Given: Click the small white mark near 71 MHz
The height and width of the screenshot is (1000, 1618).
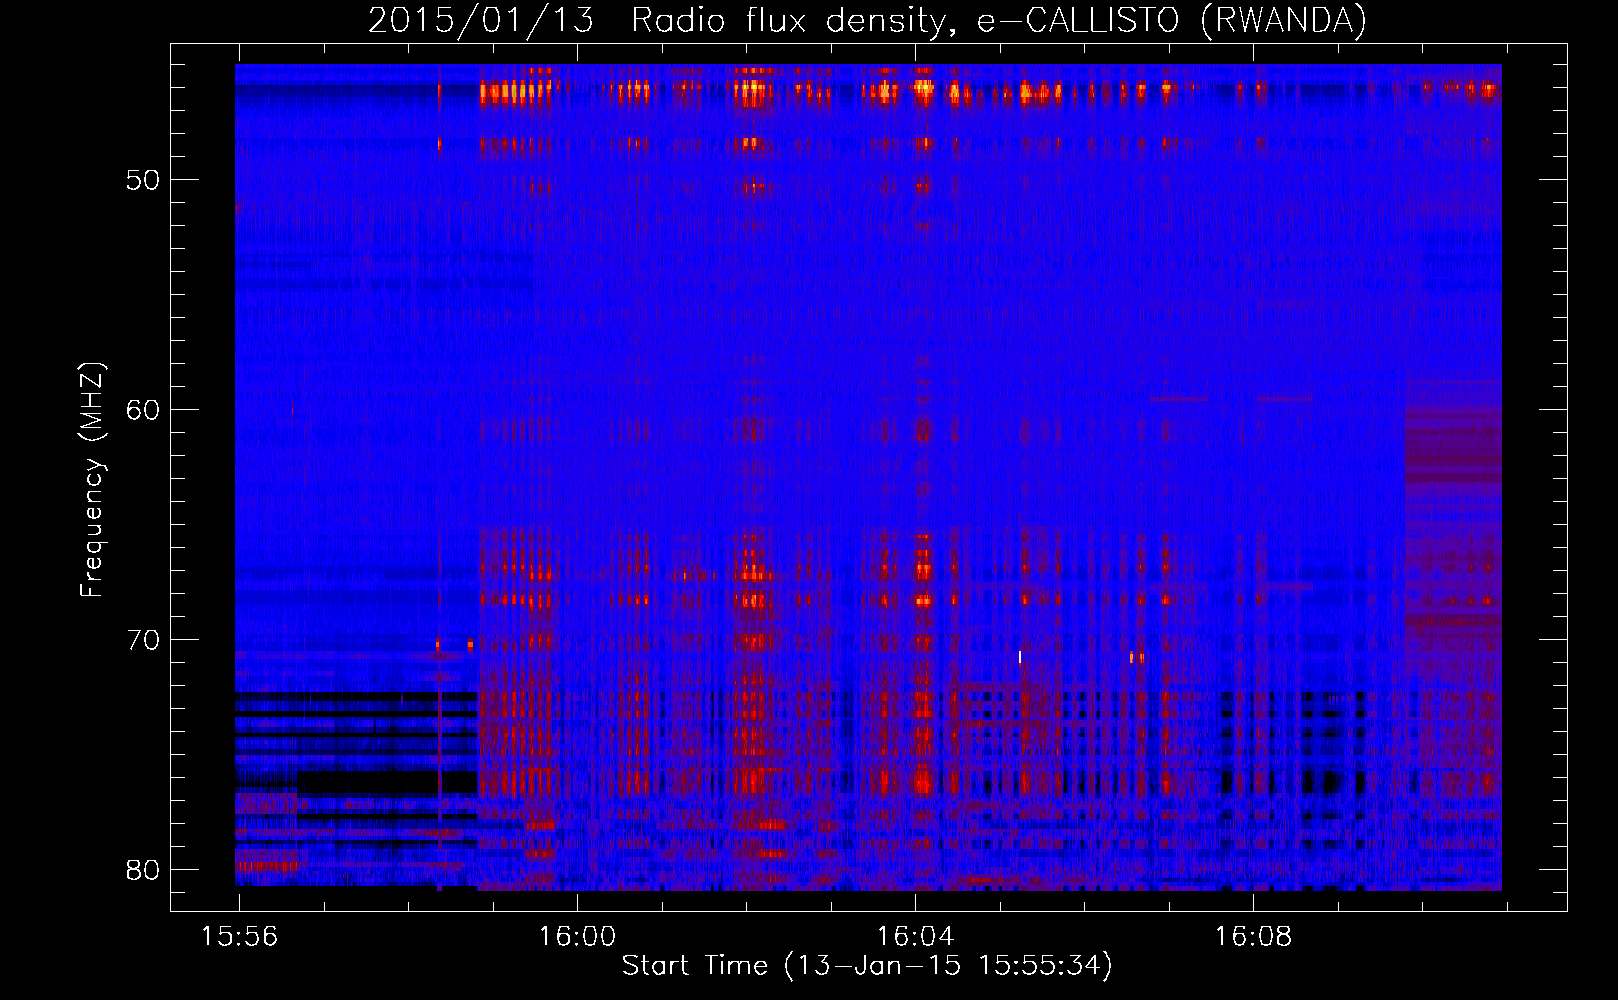Looking at the screenshot, I should point(1020,657).
